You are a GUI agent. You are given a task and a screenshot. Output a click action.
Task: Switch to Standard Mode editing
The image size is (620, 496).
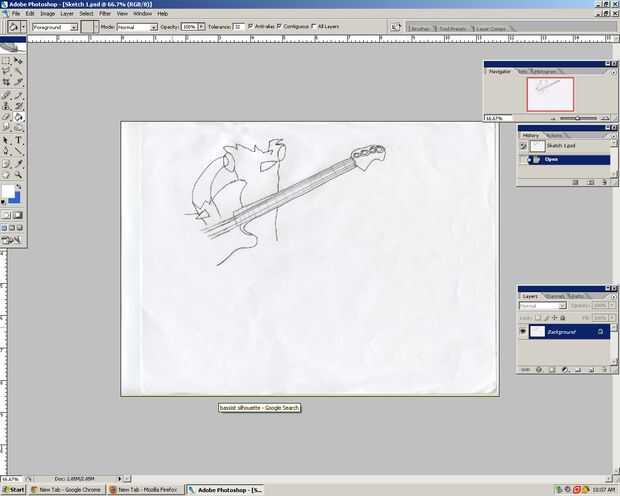pos(6,215)
